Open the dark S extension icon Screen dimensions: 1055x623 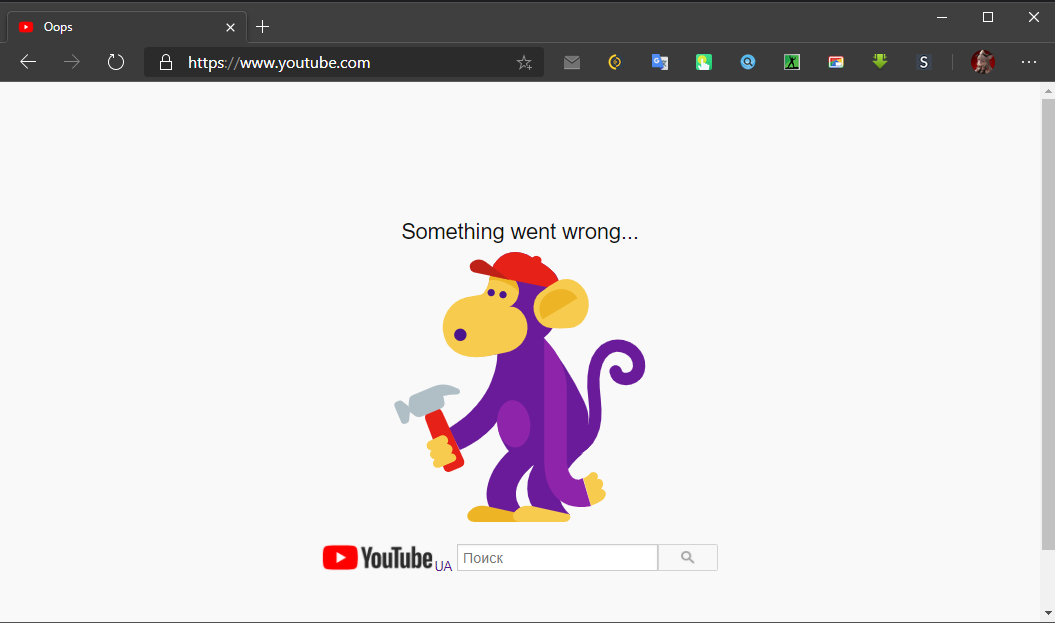tap(924, 63)
